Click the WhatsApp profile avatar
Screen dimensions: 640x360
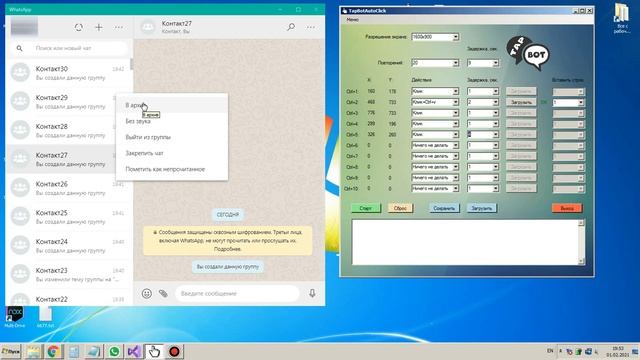(x=24, y=27)
